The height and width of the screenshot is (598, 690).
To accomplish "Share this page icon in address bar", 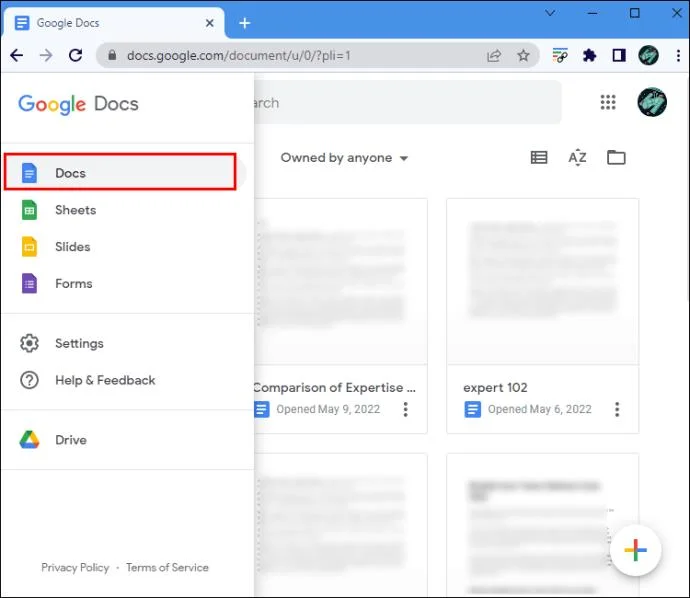I will pos(494,56).
